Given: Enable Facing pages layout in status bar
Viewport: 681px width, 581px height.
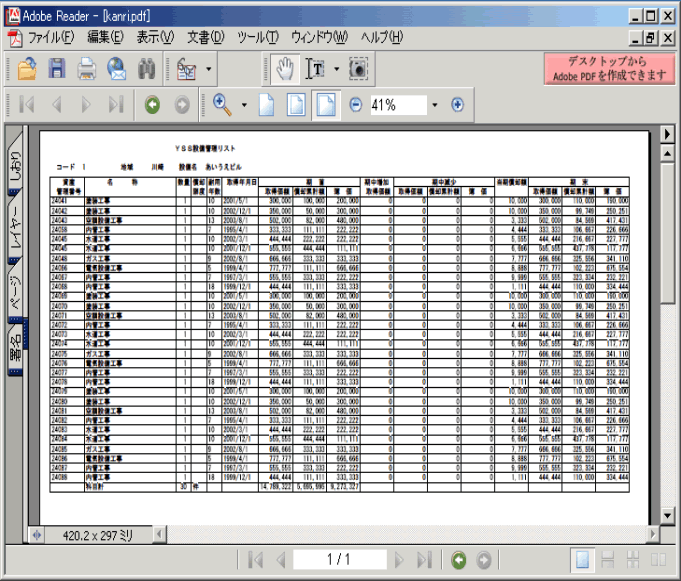Looking at the screenshot, I should [658, 560].
